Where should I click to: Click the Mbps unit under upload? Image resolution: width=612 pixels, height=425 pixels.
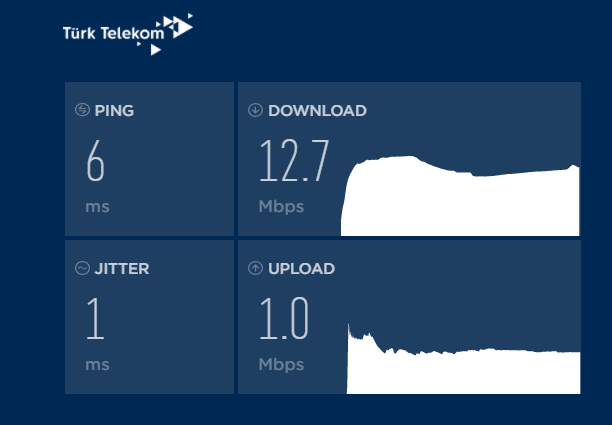281,365
